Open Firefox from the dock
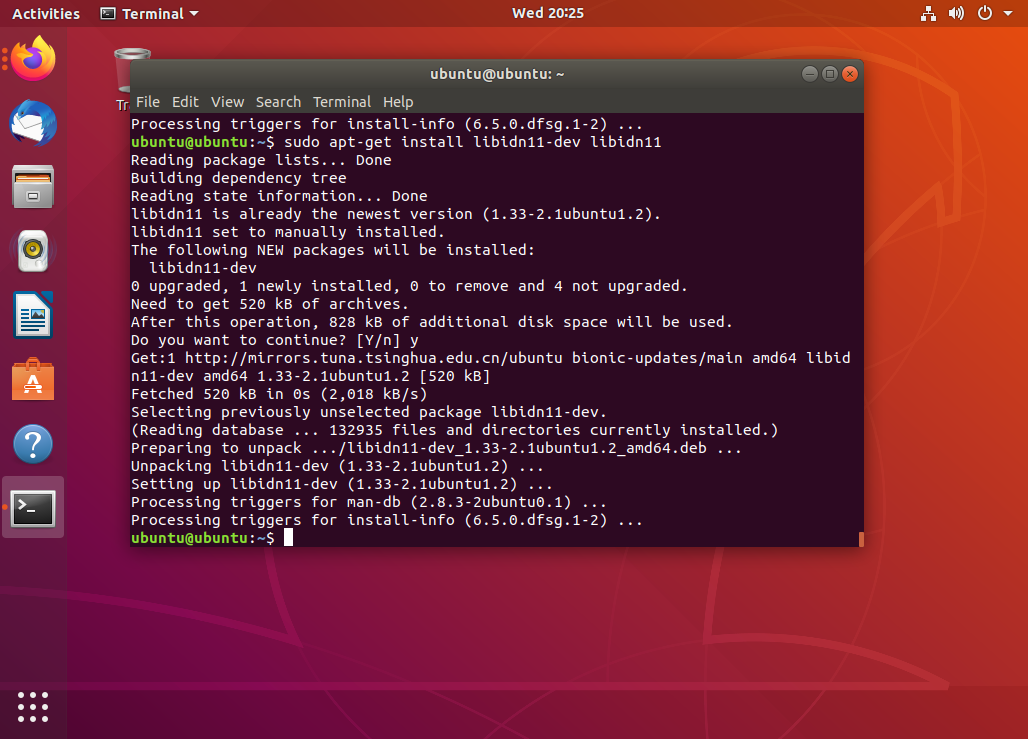 click(x=33, y=60)
